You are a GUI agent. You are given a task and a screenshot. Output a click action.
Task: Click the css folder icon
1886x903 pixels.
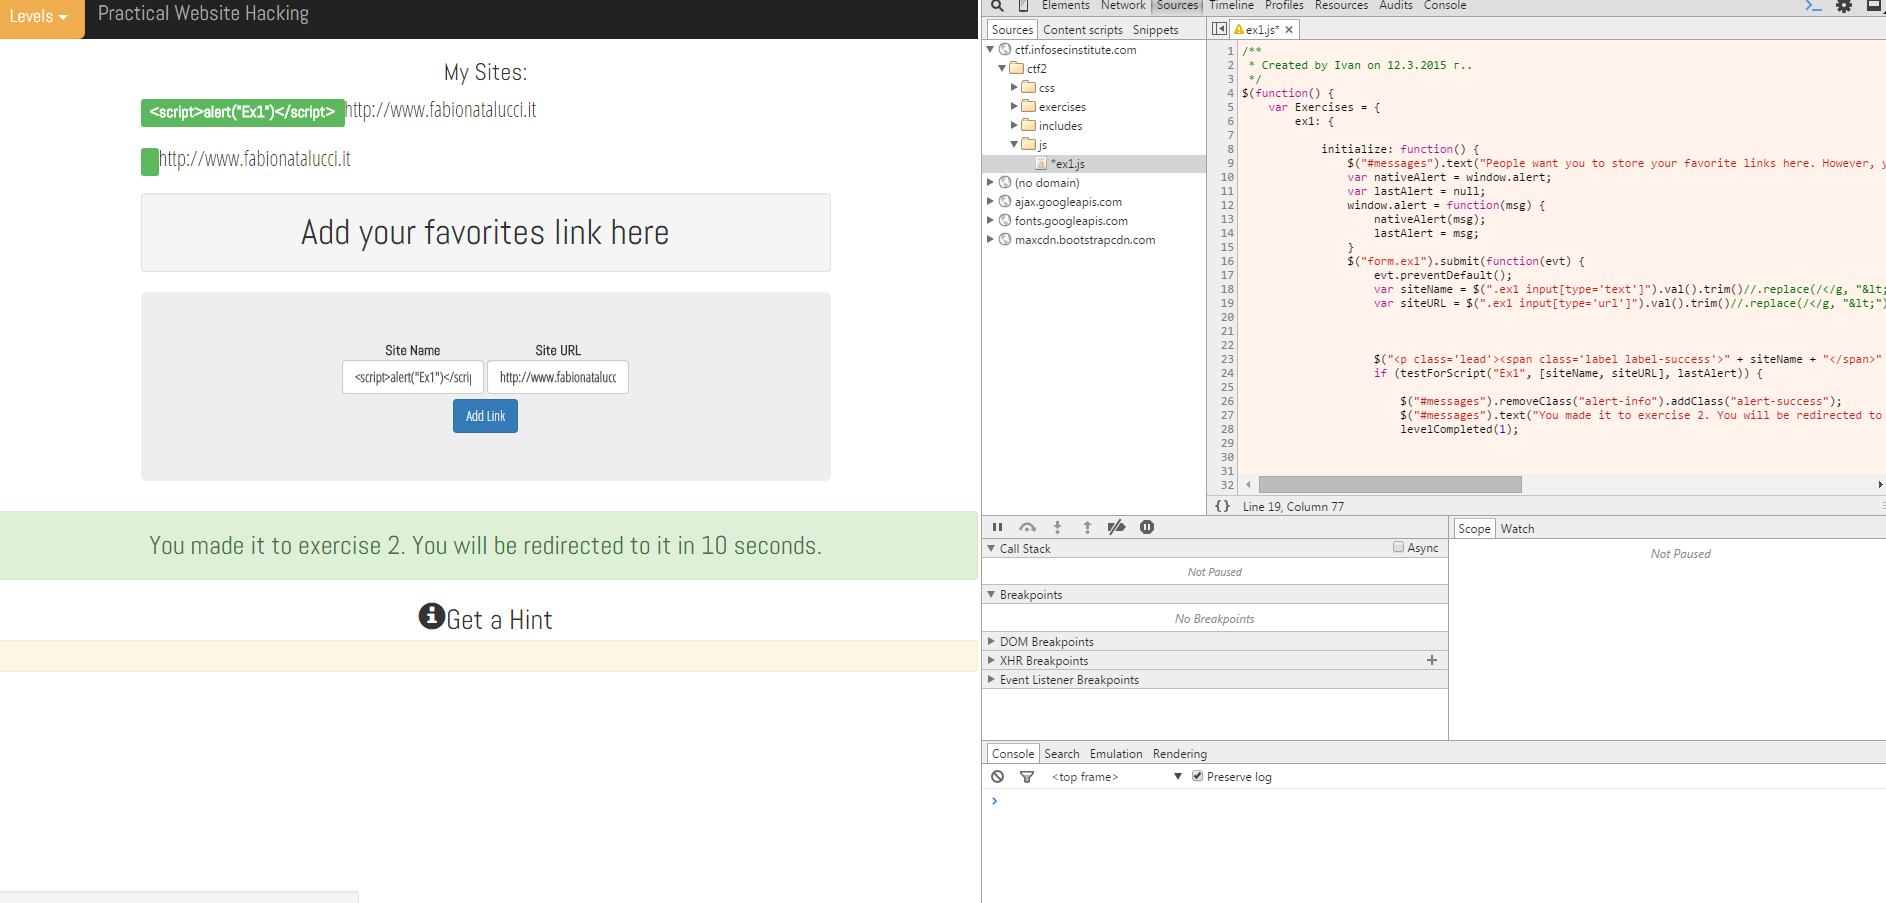tap(1029, 87)
